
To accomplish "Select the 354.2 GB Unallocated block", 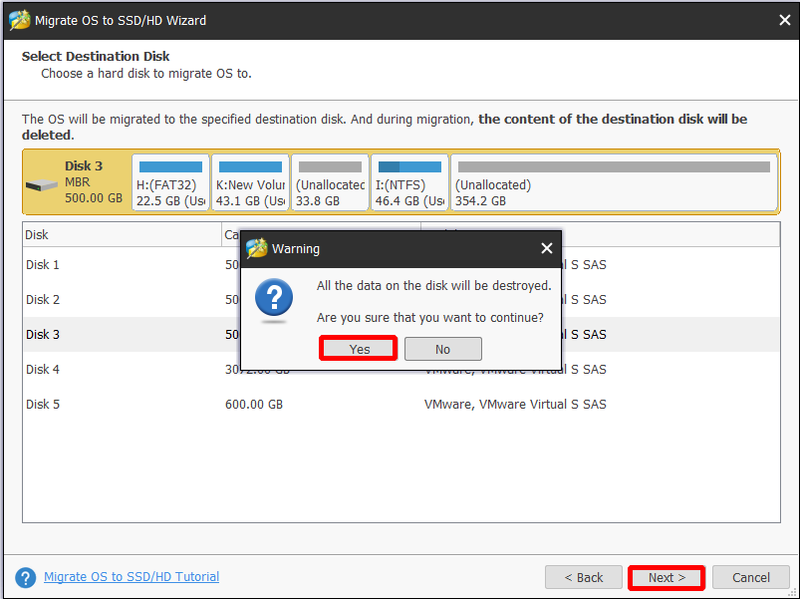I will tap(614, 182).
